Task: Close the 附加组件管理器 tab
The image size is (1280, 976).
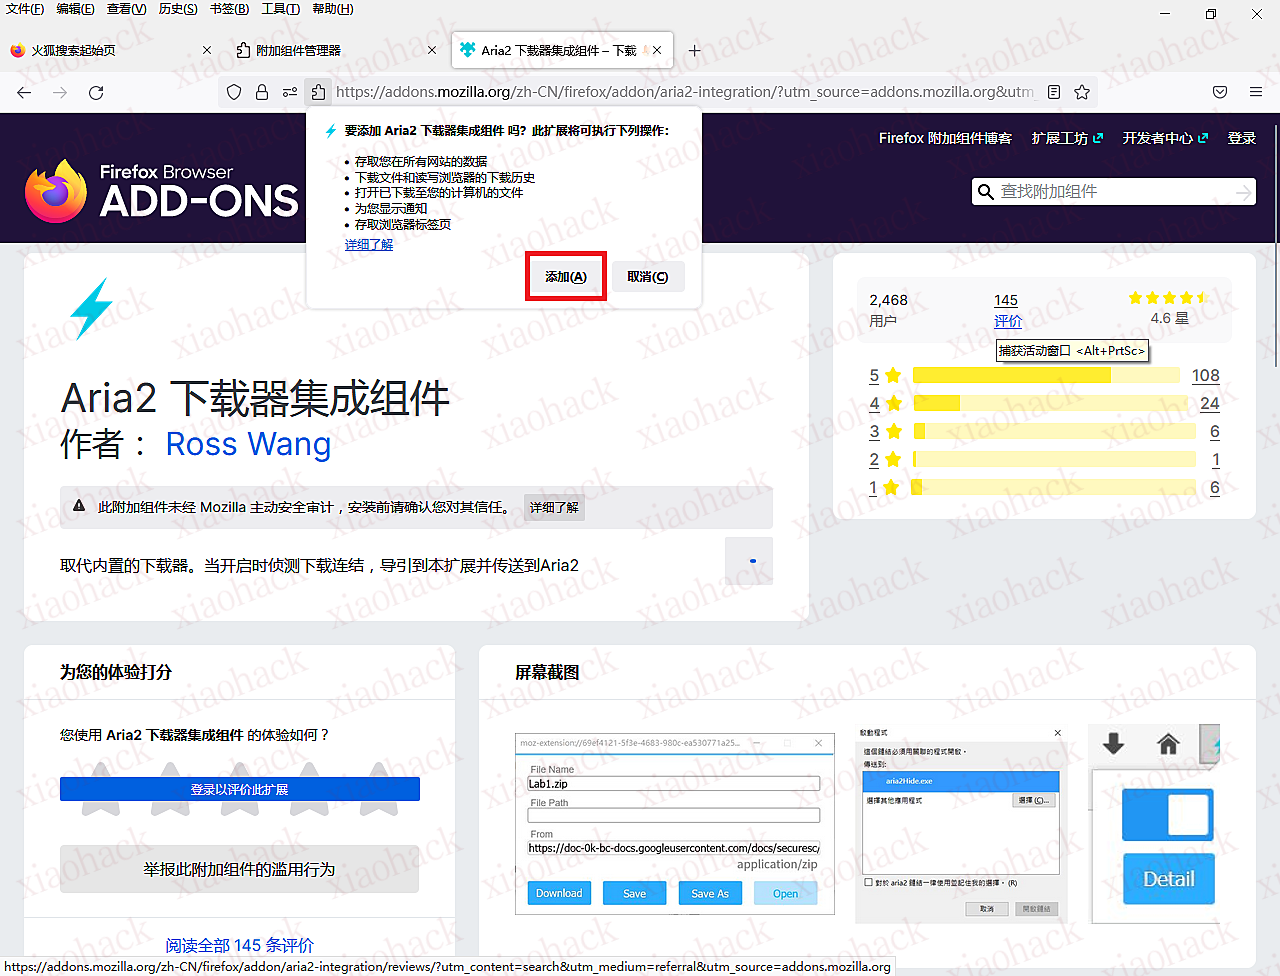Action: [432, 50]
